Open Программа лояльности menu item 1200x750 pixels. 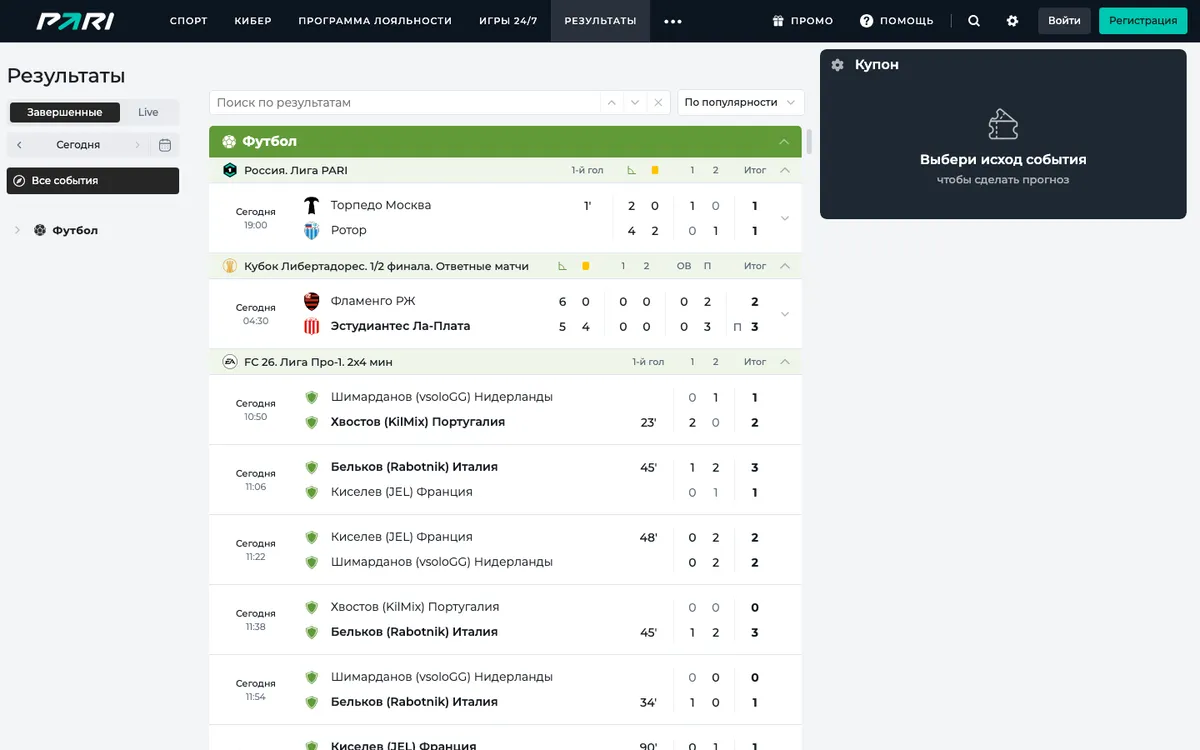[375, 21]
